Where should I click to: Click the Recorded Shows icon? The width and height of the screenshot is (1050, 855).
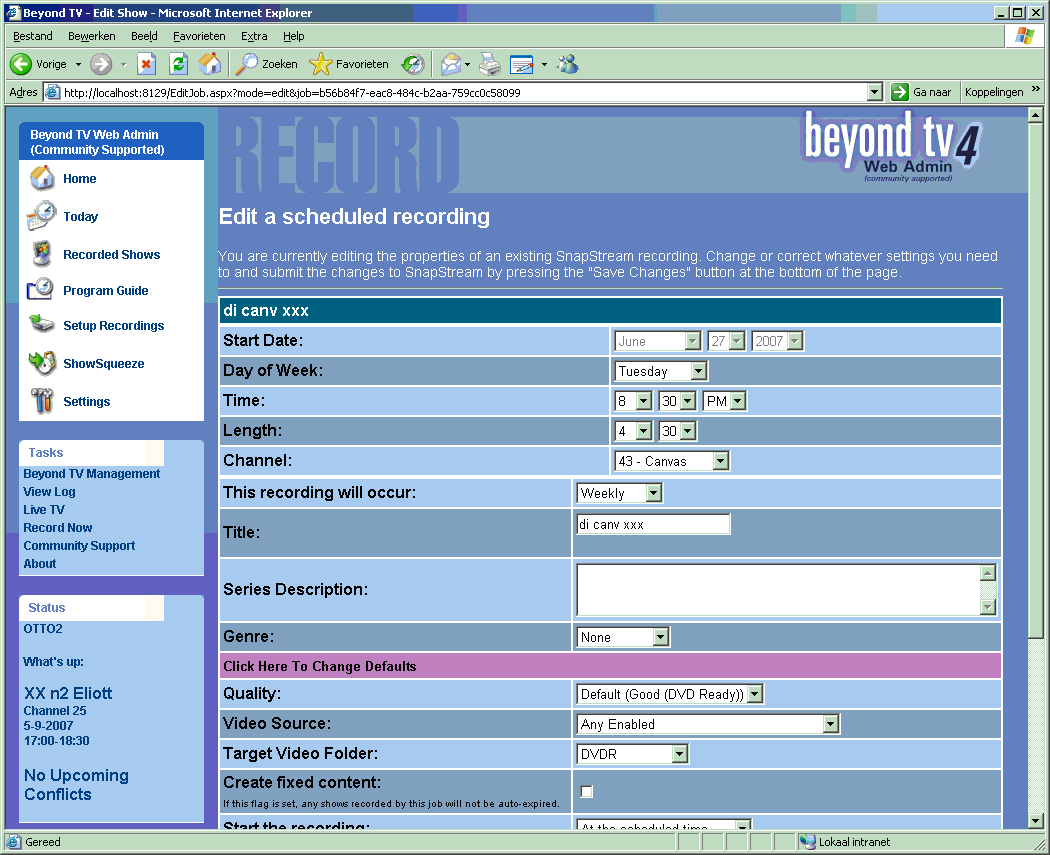point(42,254)
